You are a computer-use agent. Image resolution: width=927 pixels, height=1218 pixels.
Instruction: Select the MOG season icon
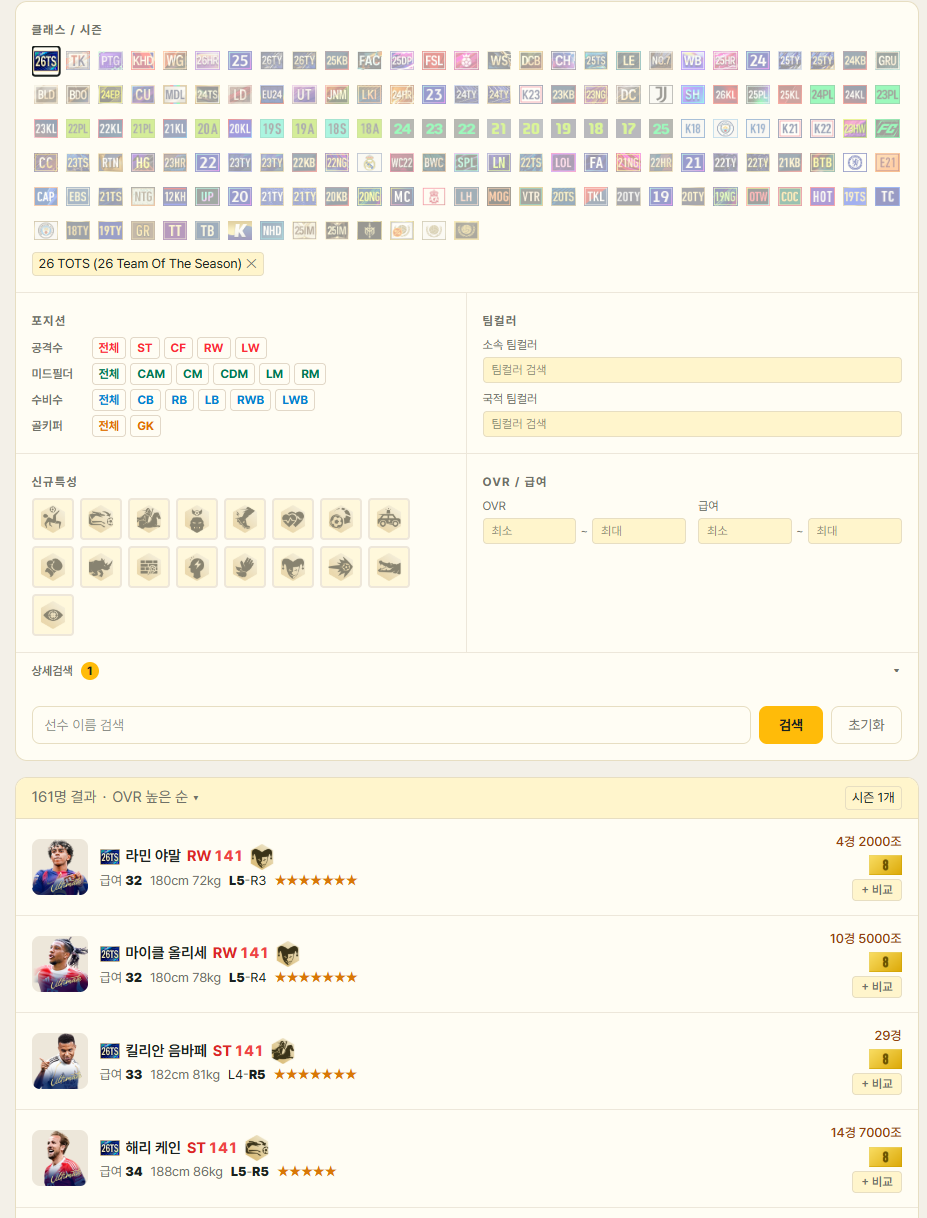499,196
